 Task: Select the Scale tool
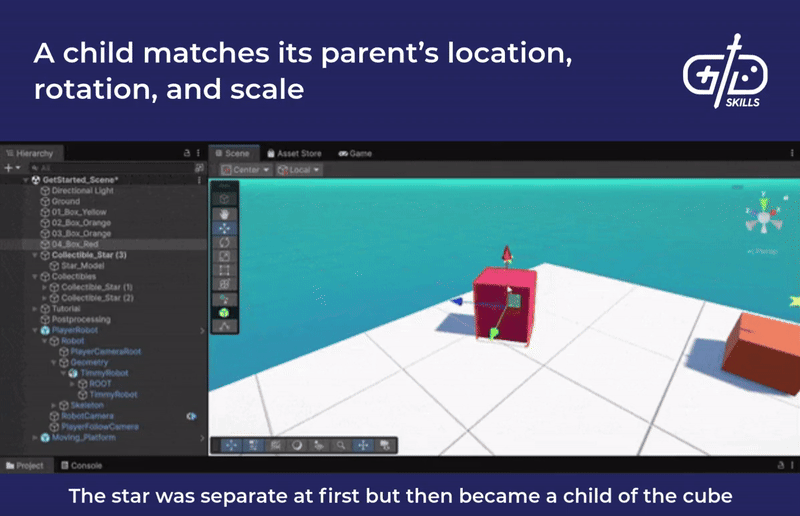pyautogui.click(x=224, y=256)
